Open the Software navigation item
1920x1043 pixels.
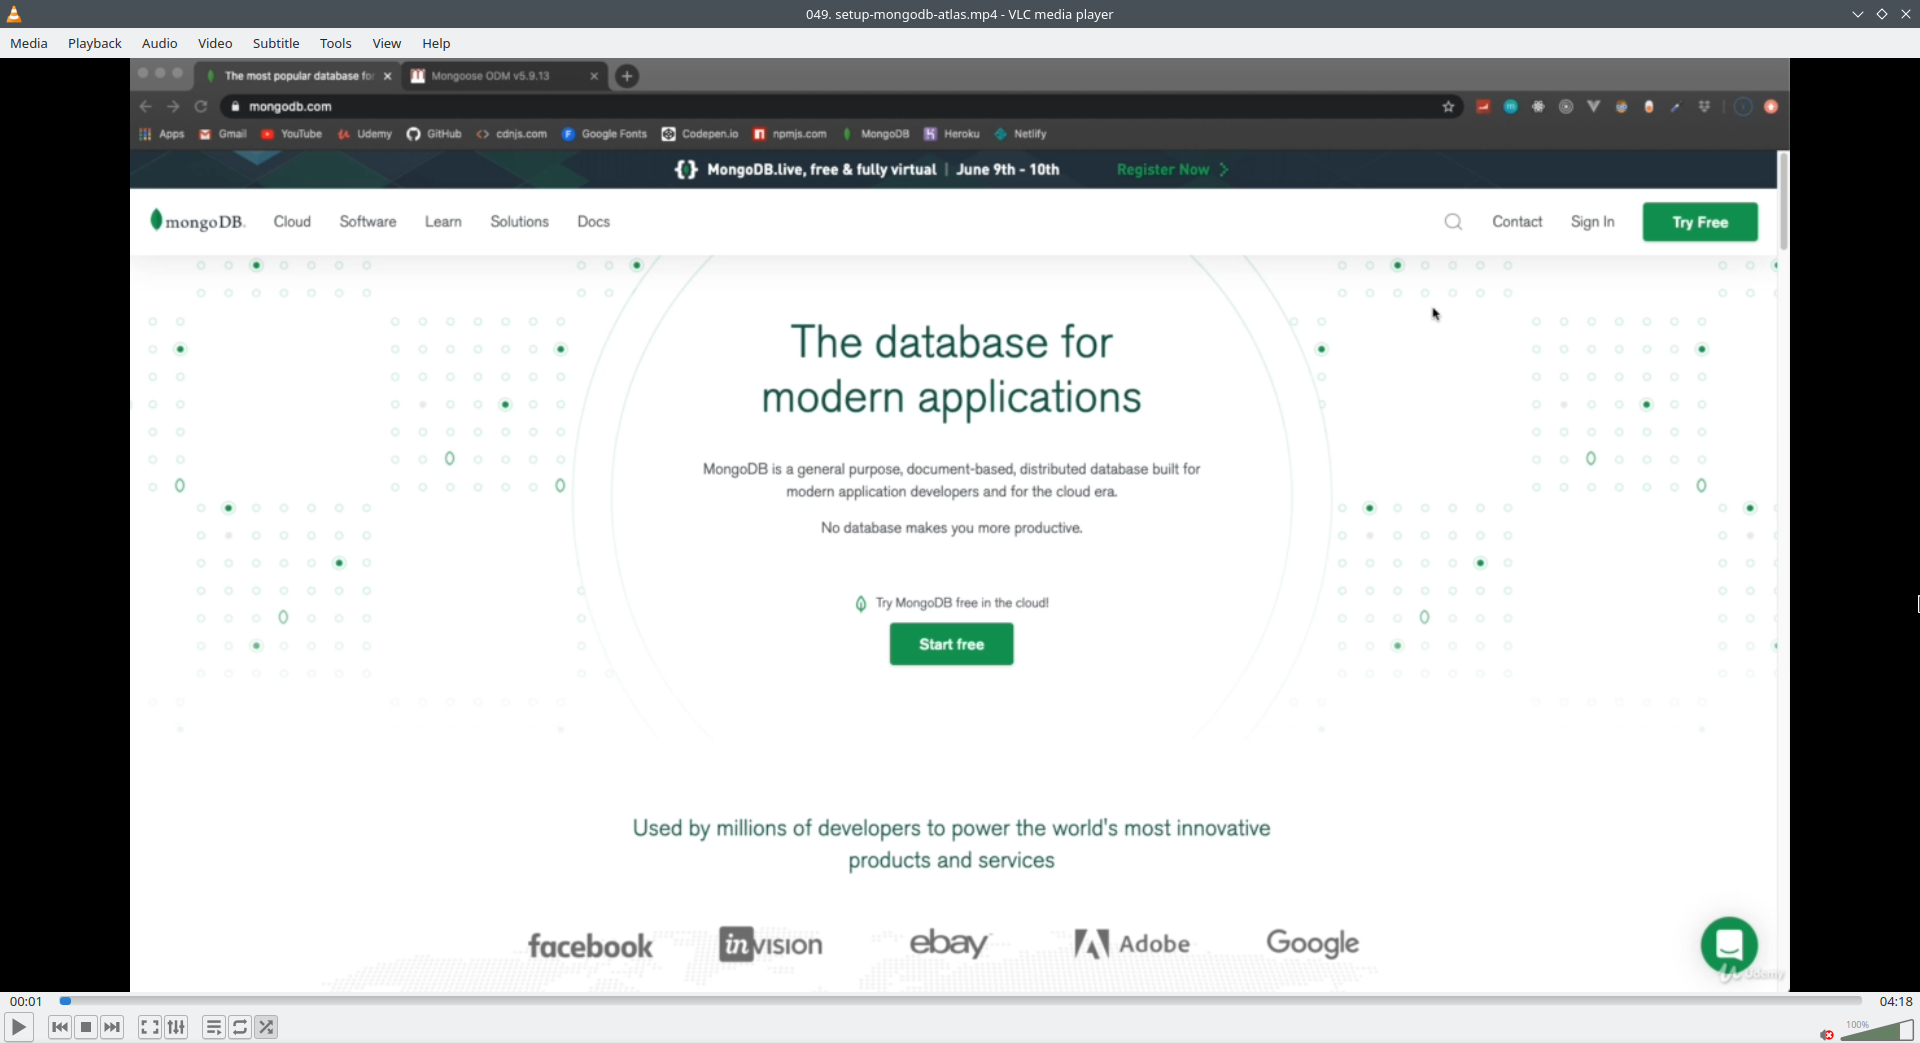(x=368, y=222)
